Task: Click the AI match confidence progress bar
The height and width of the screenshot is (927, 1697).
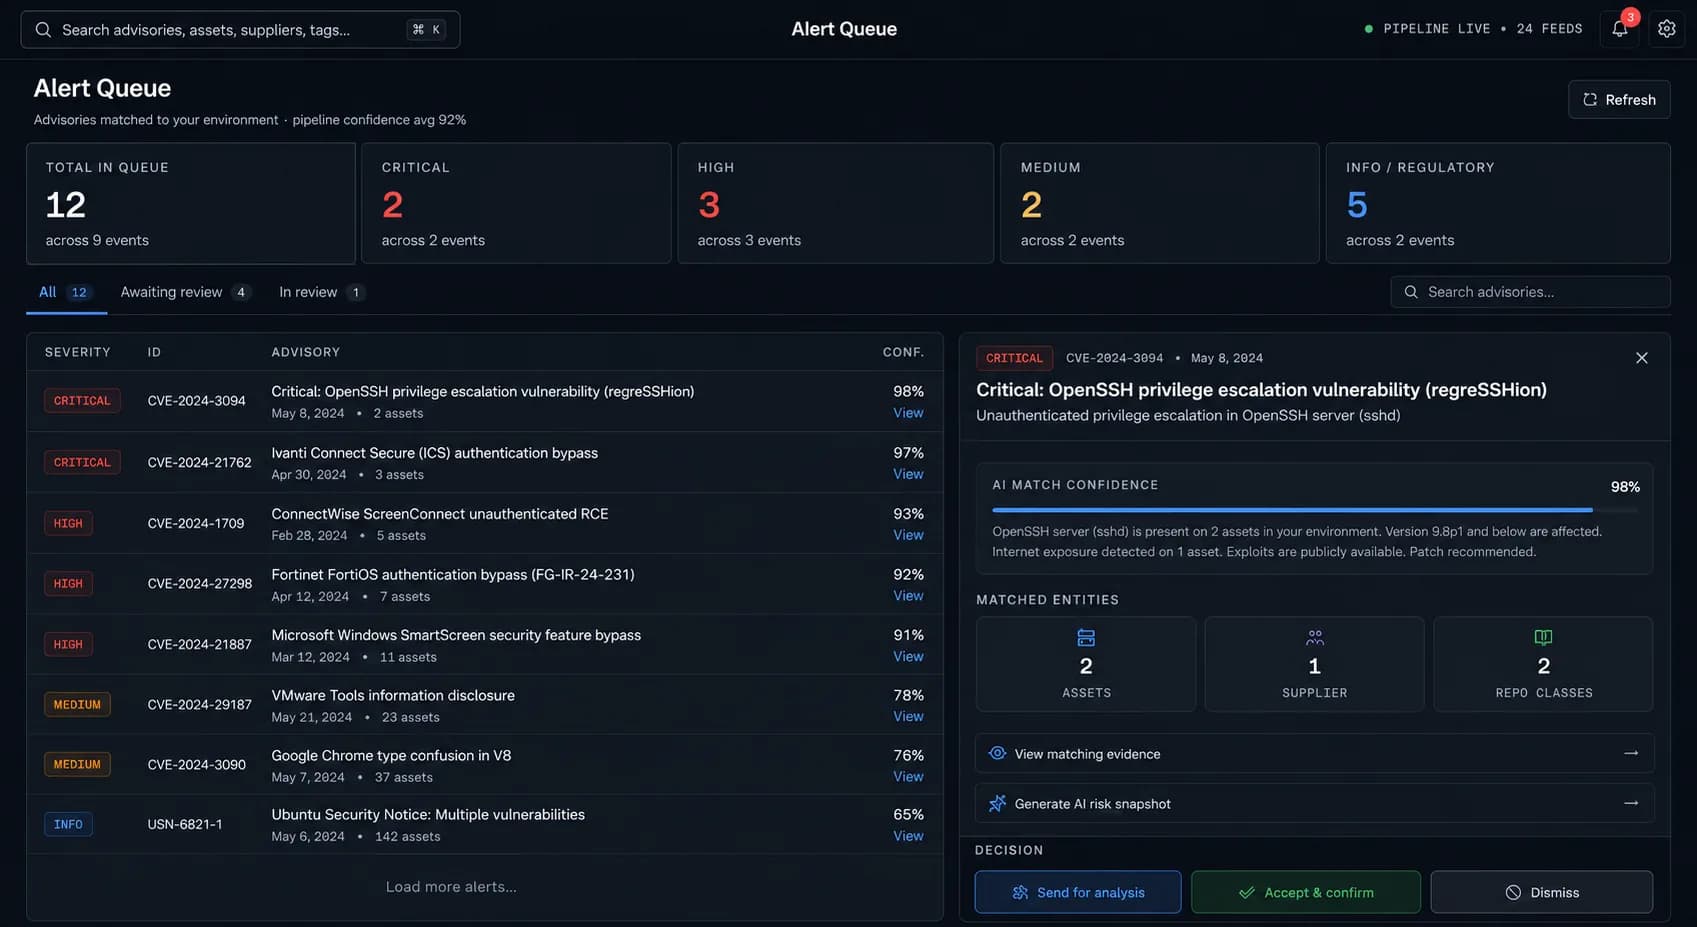Action: 1314,510
